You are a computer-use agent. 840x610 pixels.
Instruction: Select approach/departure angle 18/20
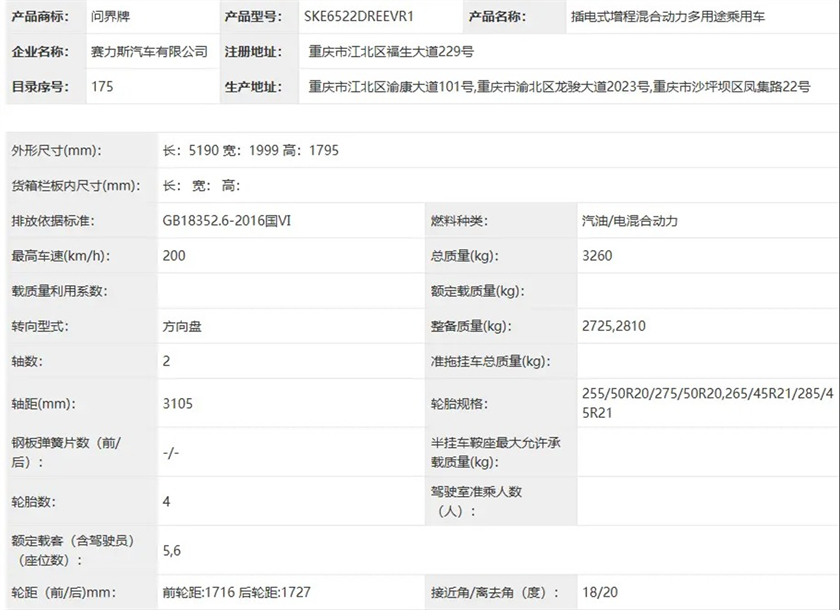coord(600,592)
